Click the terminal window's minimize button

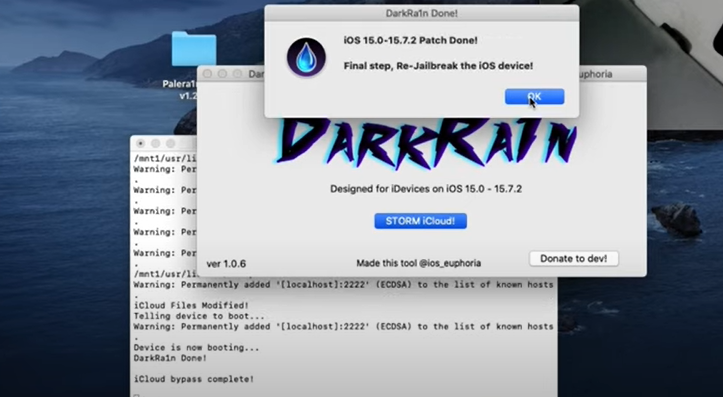[155, 143]
